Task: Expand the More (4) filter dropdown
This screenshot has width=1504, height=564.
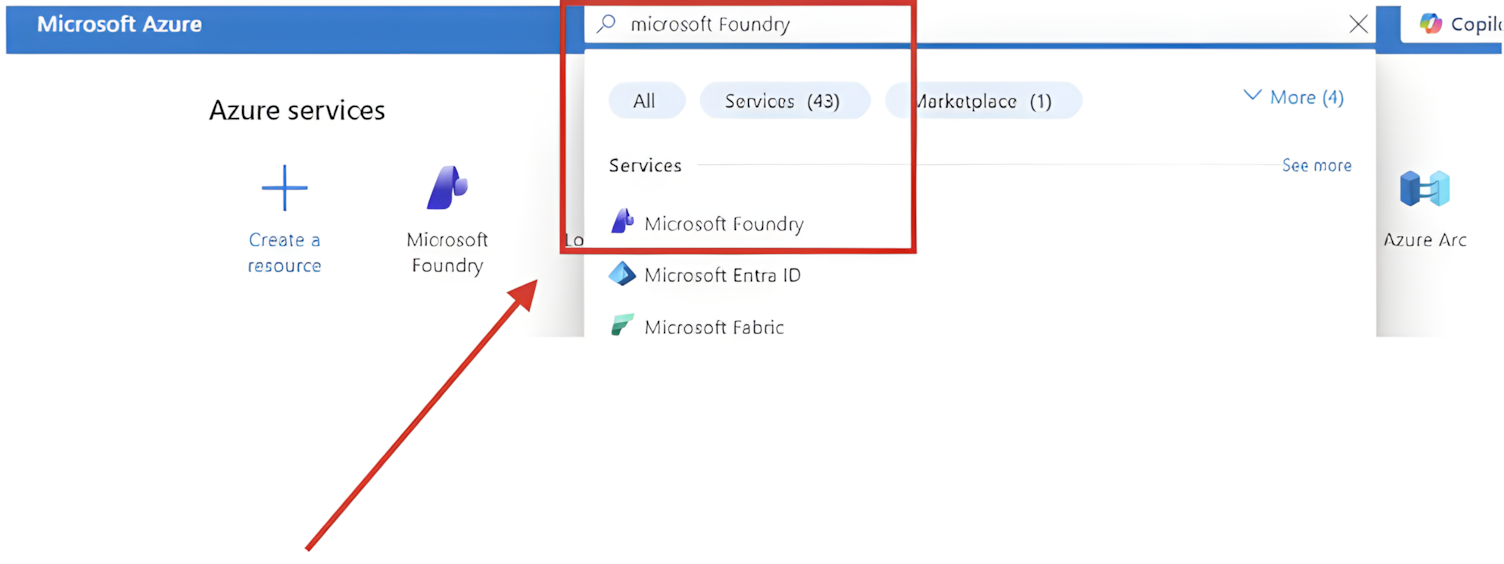Action: click(x=1294, y=97)
